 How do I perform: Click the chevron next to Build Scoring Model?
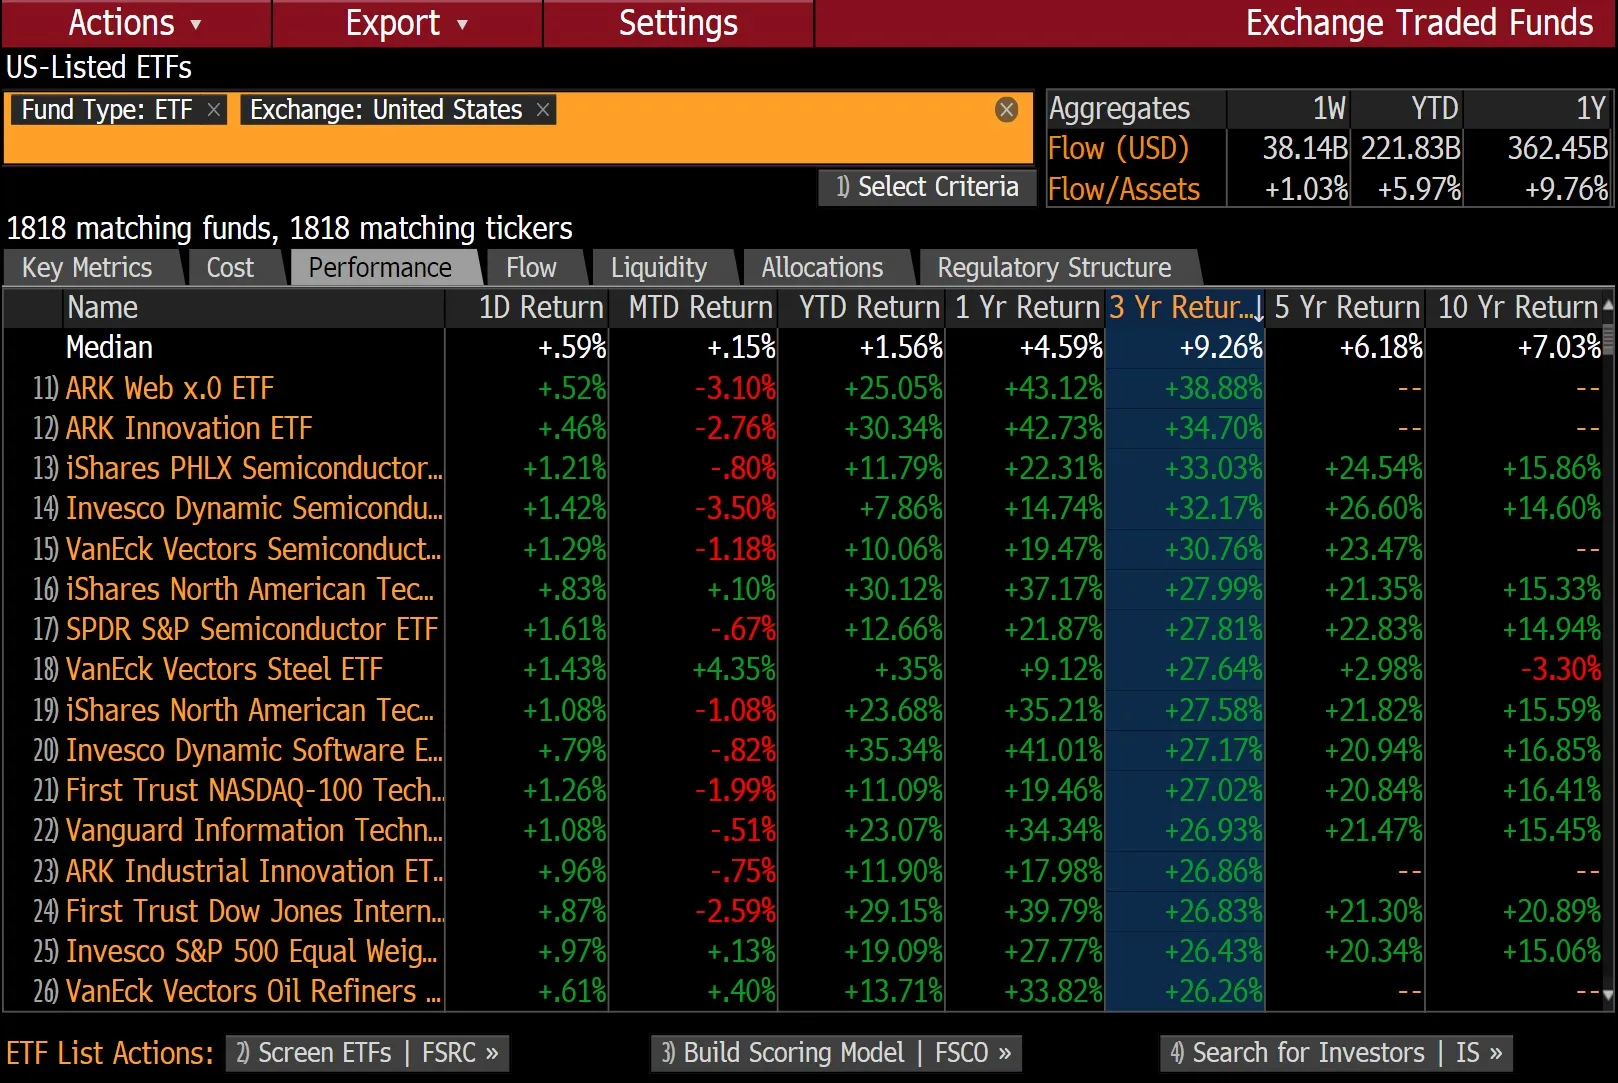tap(1005, 1053)
